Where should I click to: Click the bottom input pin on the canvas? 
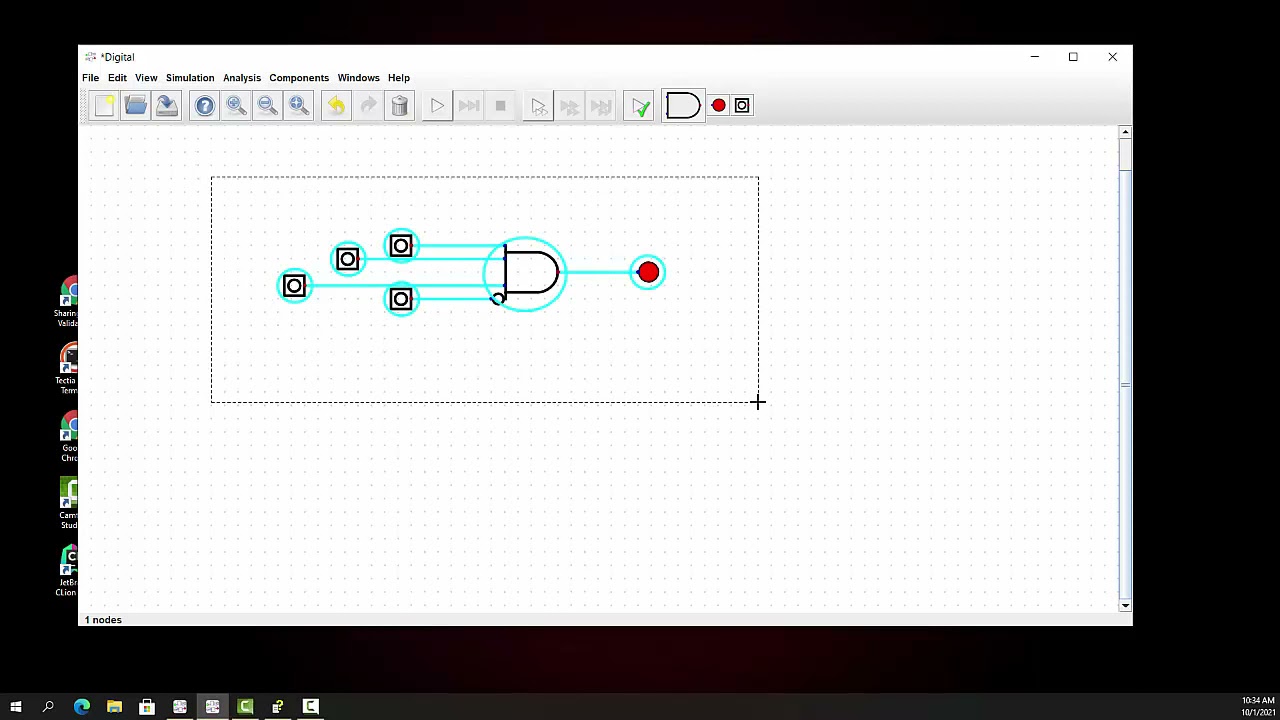pos(401,299)
